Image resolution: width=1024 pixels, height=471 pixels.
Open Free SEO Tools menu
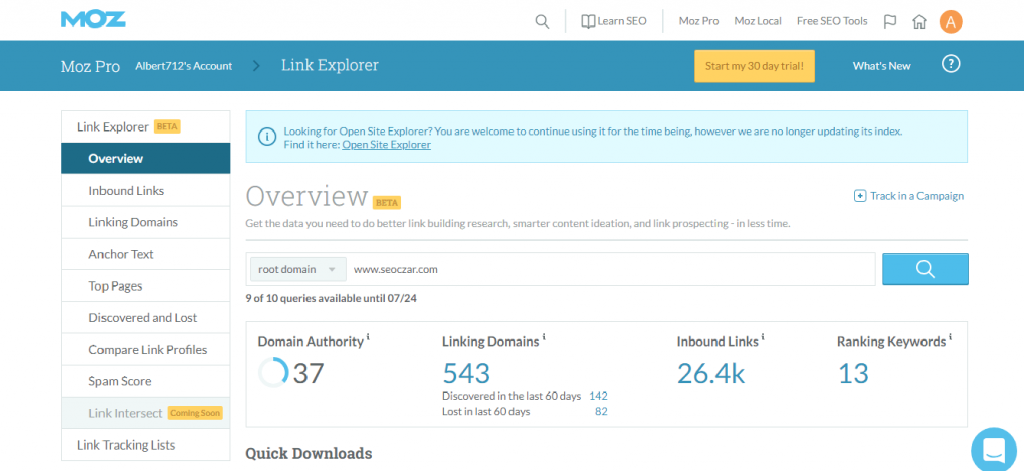click(832, 22)
